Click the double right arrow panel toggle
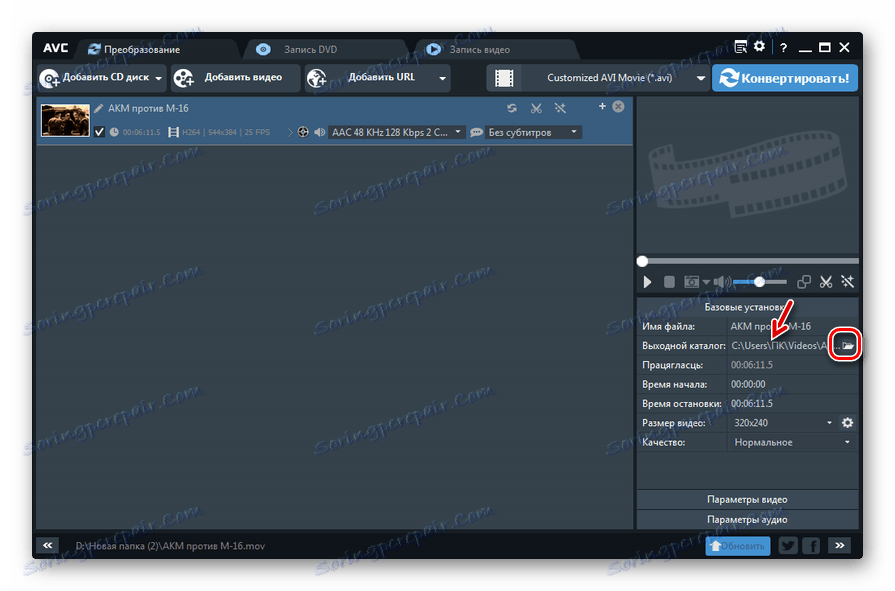Image resolution: width=895 pixels, height=591 pixels. [x=840, y=546]
